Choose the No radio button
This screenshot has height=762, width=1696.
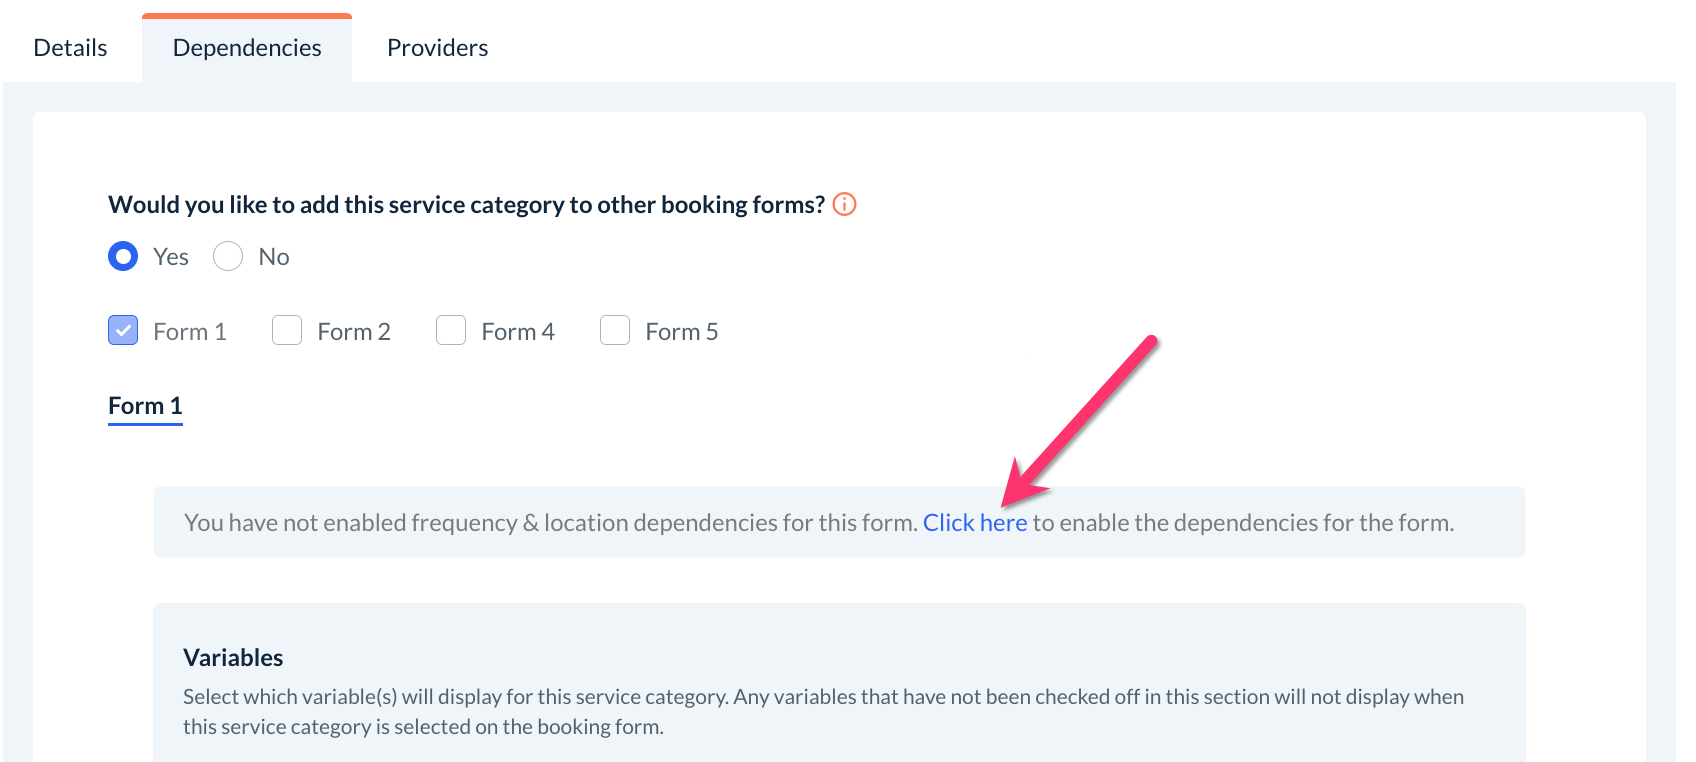click(x=228, y=257)
